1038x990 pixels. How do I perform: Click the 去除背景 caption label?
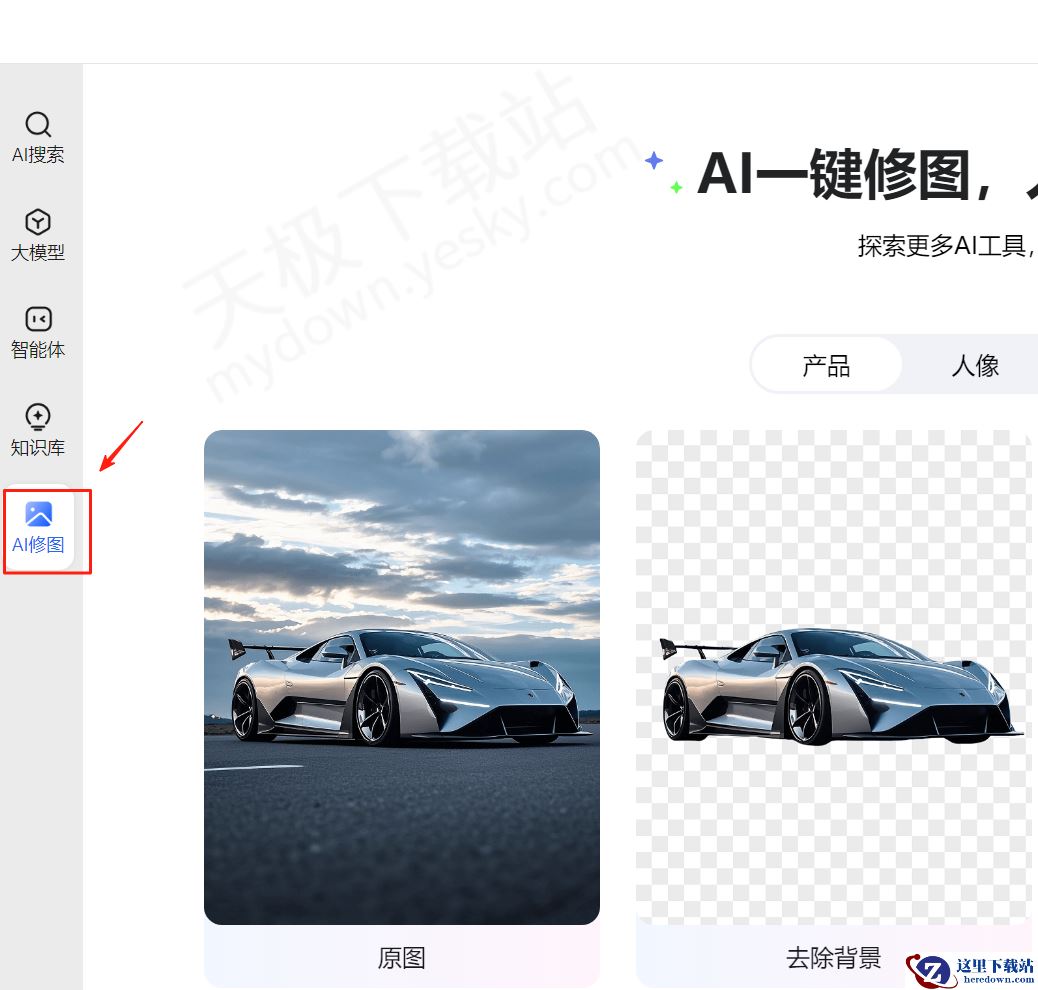pyautogui.click(x=833, y=957)
